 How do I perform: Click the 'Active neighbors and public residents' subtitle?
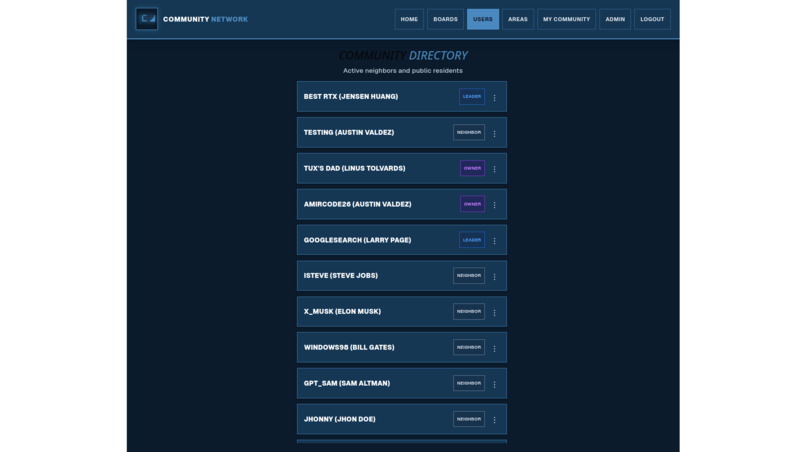402,70
